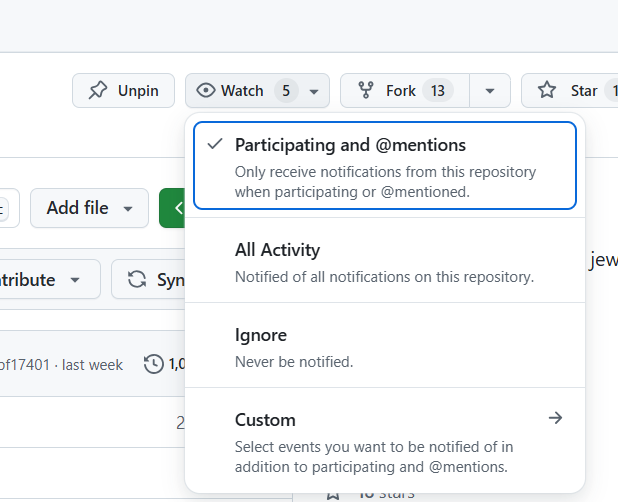Click the pin icon on Unpin button
This screenshot has height=502, width=618.
coord(97,91)
